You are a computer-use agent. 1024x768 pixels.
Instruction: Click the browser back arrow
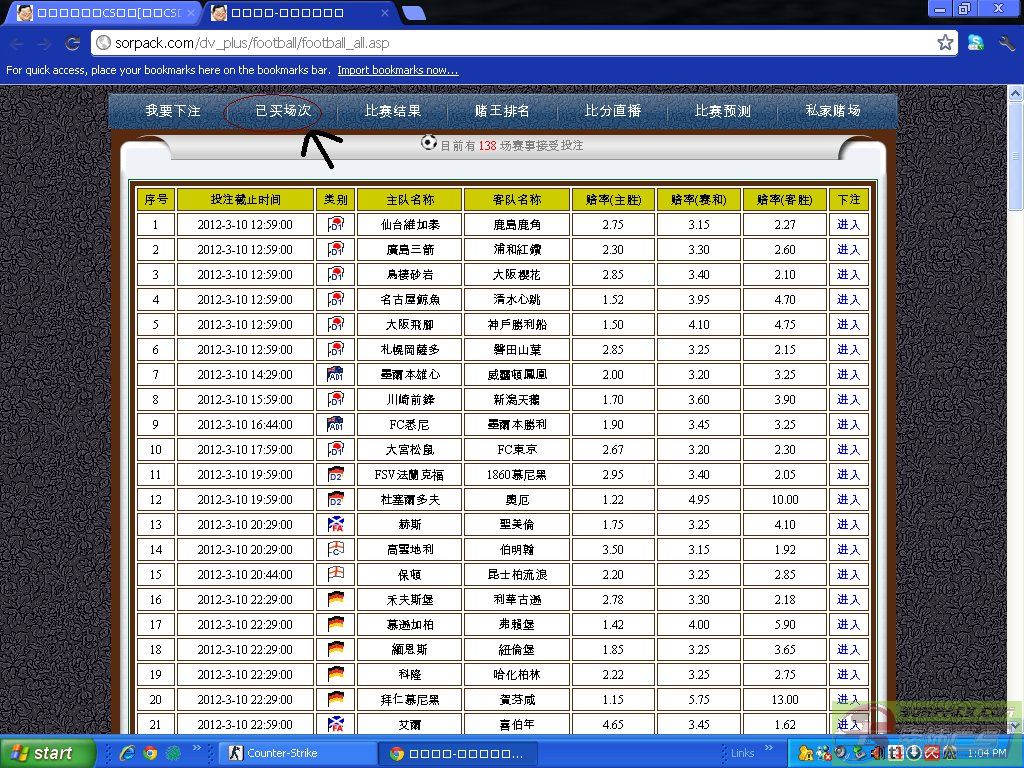[17, 43]
